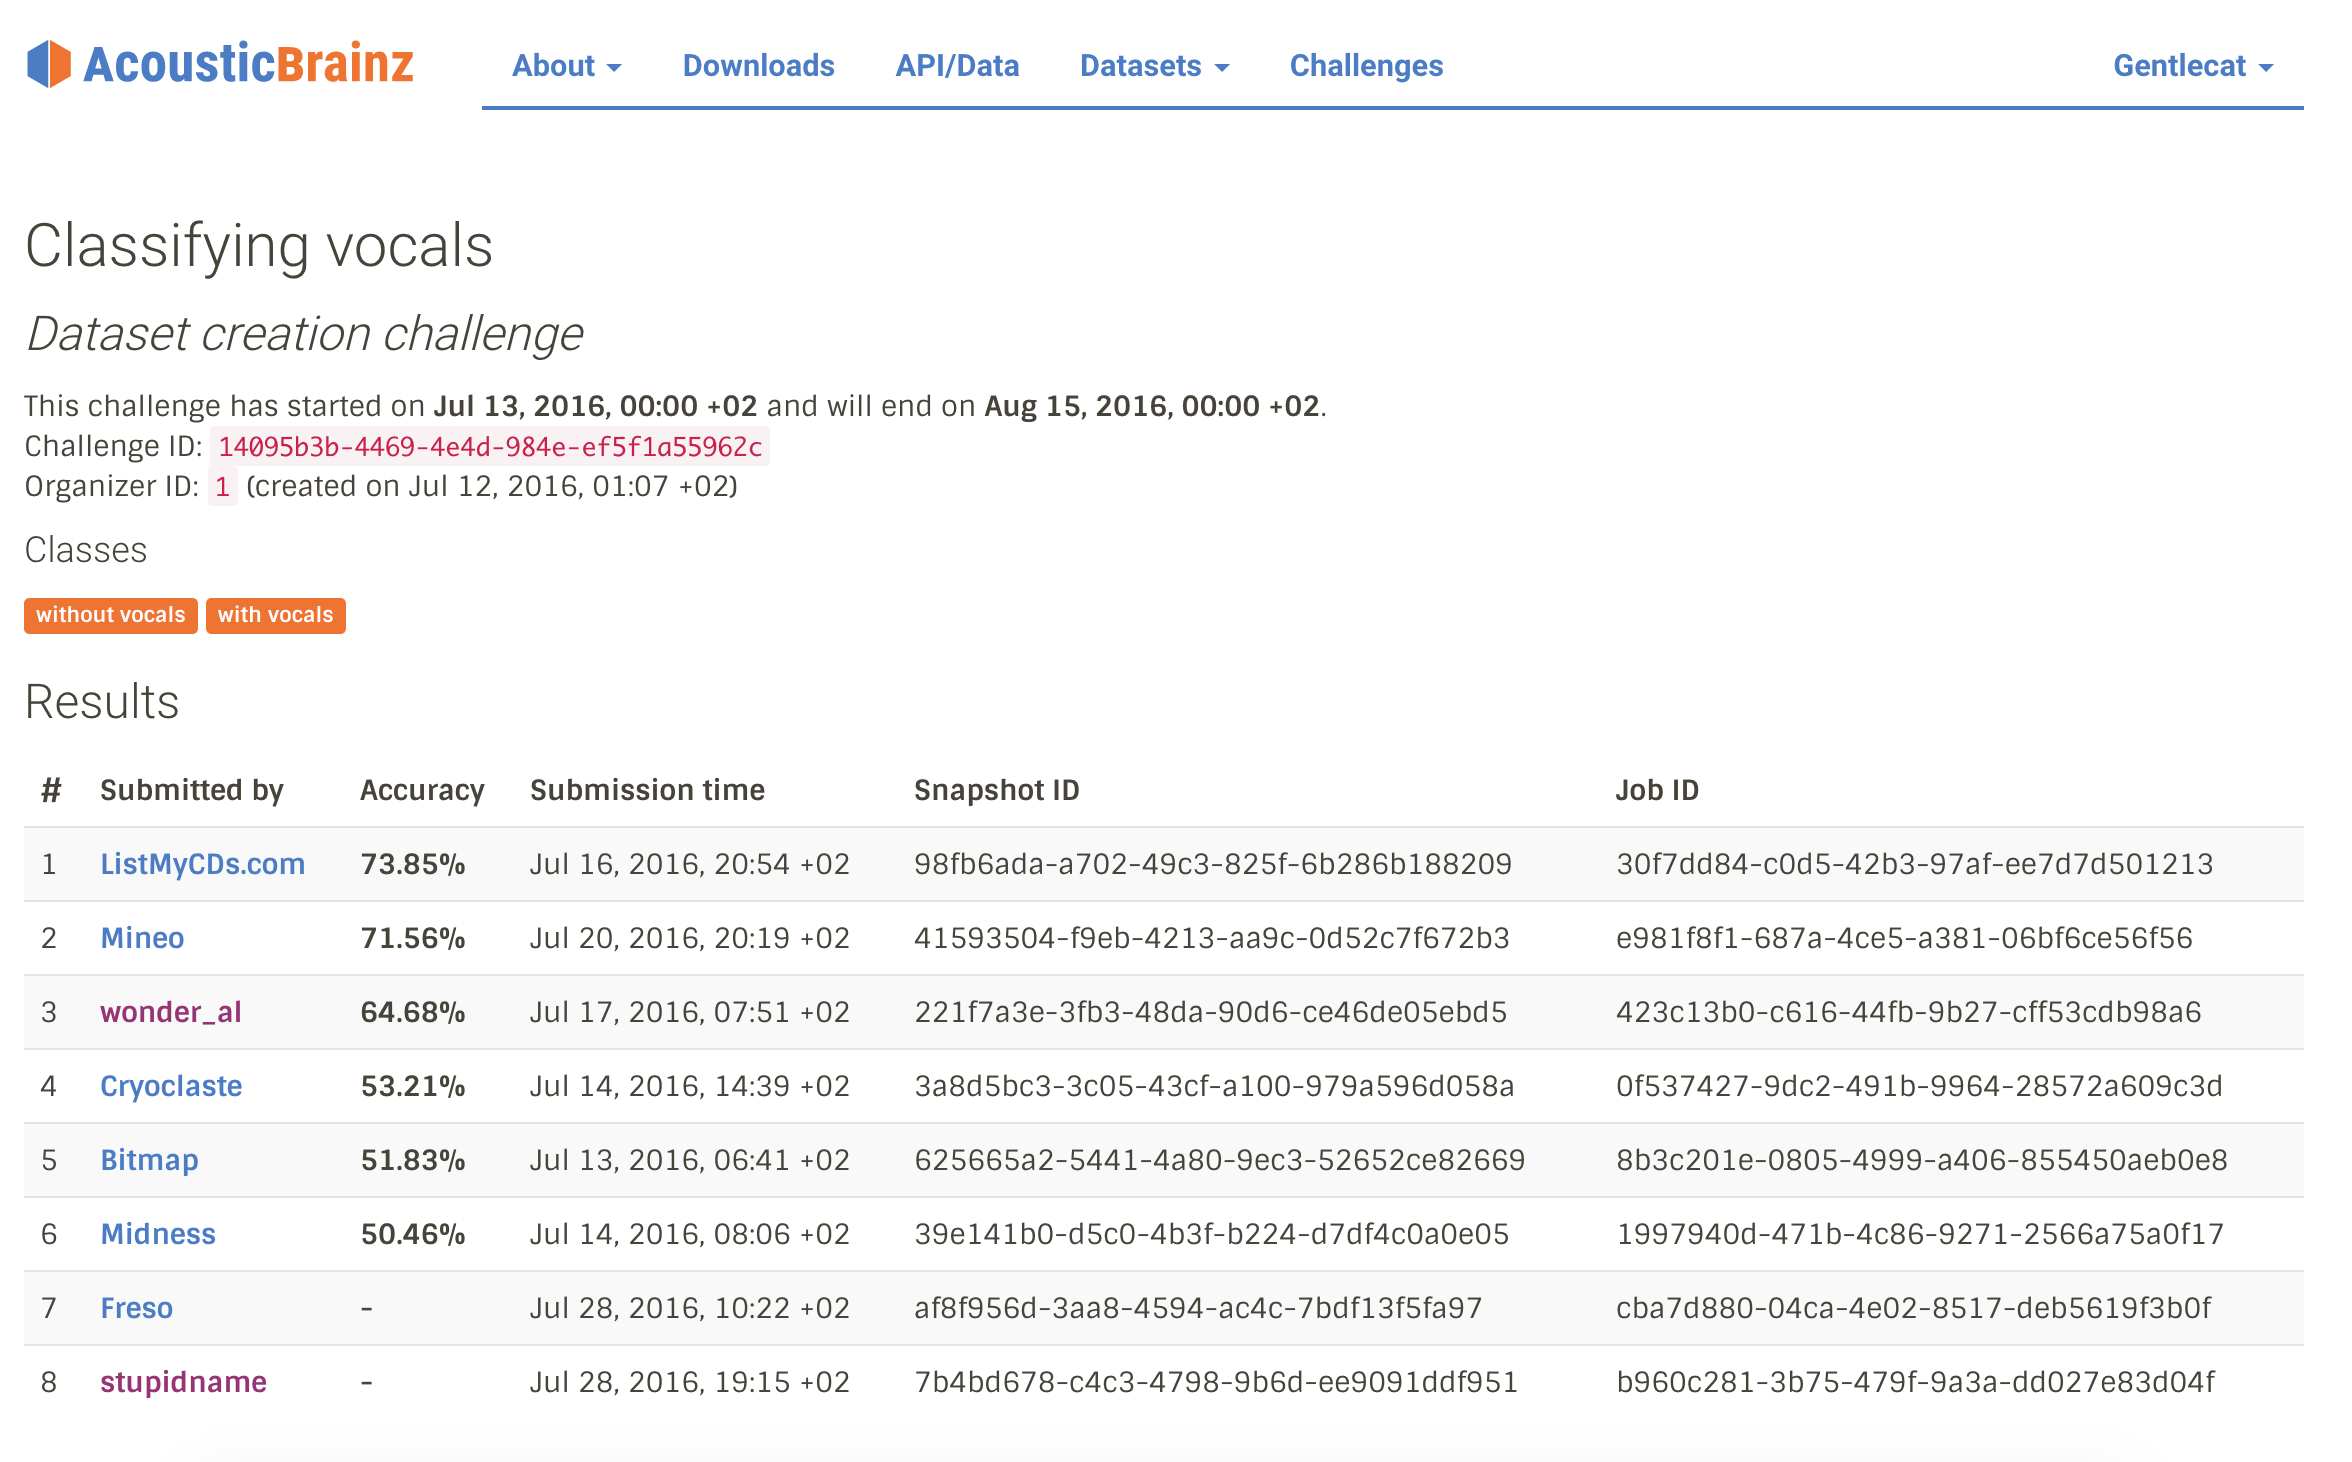Select snapshot ID starting 7b4bd678-c4c3
Screen dimensions: 2352x1462
1216,1382
